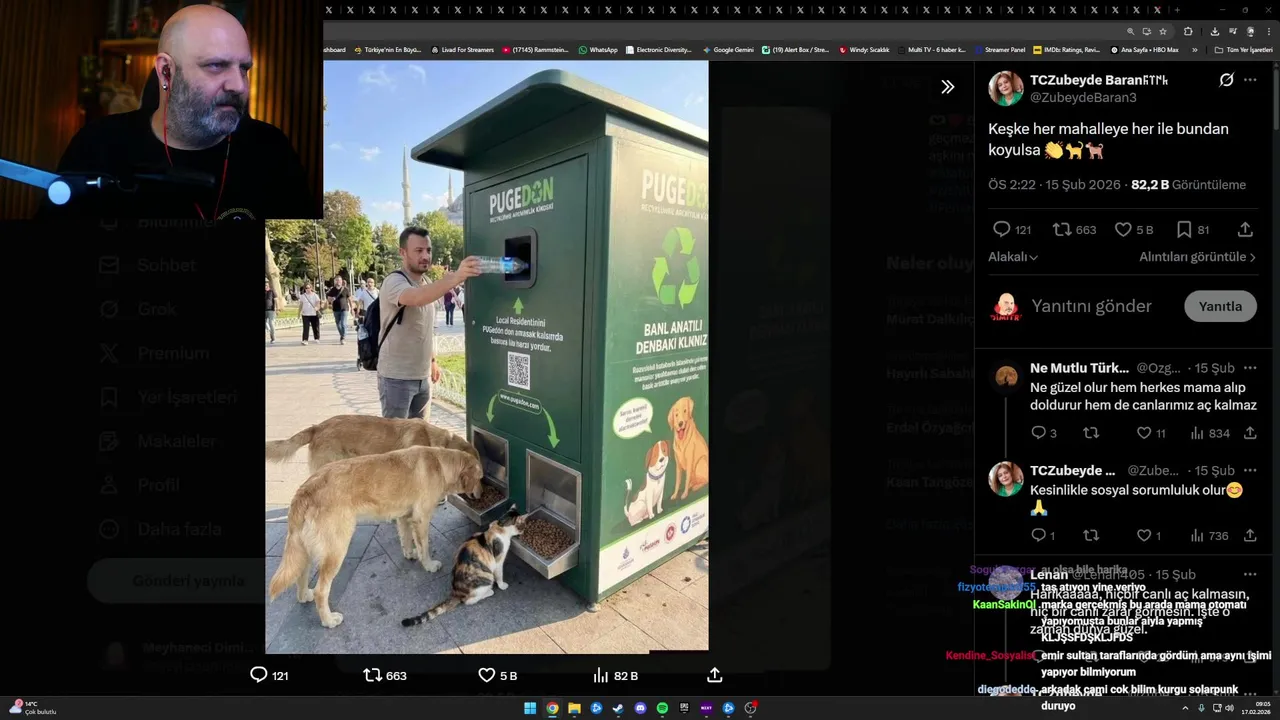Collapse the tweet side panel with double-arrow icon

pos(947,87)
